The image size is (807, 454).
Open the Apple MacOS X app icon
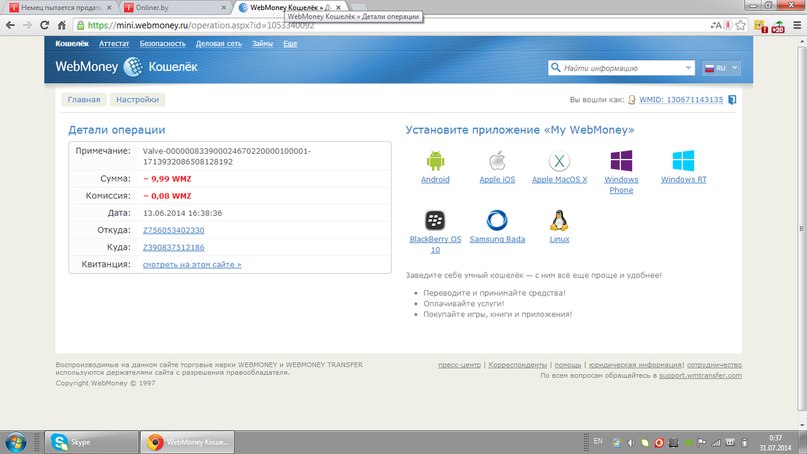pyautogui.click(x=559, y=161)
